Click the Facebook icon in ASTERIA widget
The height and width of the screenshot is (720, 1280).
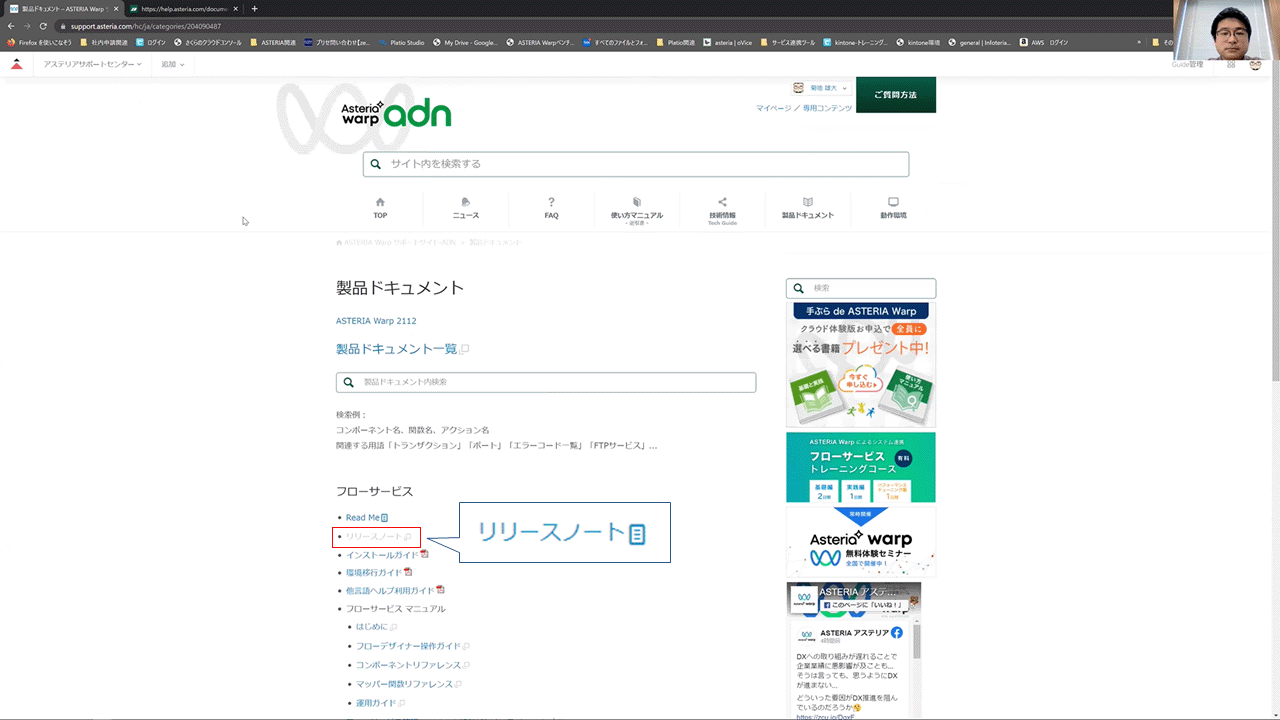[897, 633]
